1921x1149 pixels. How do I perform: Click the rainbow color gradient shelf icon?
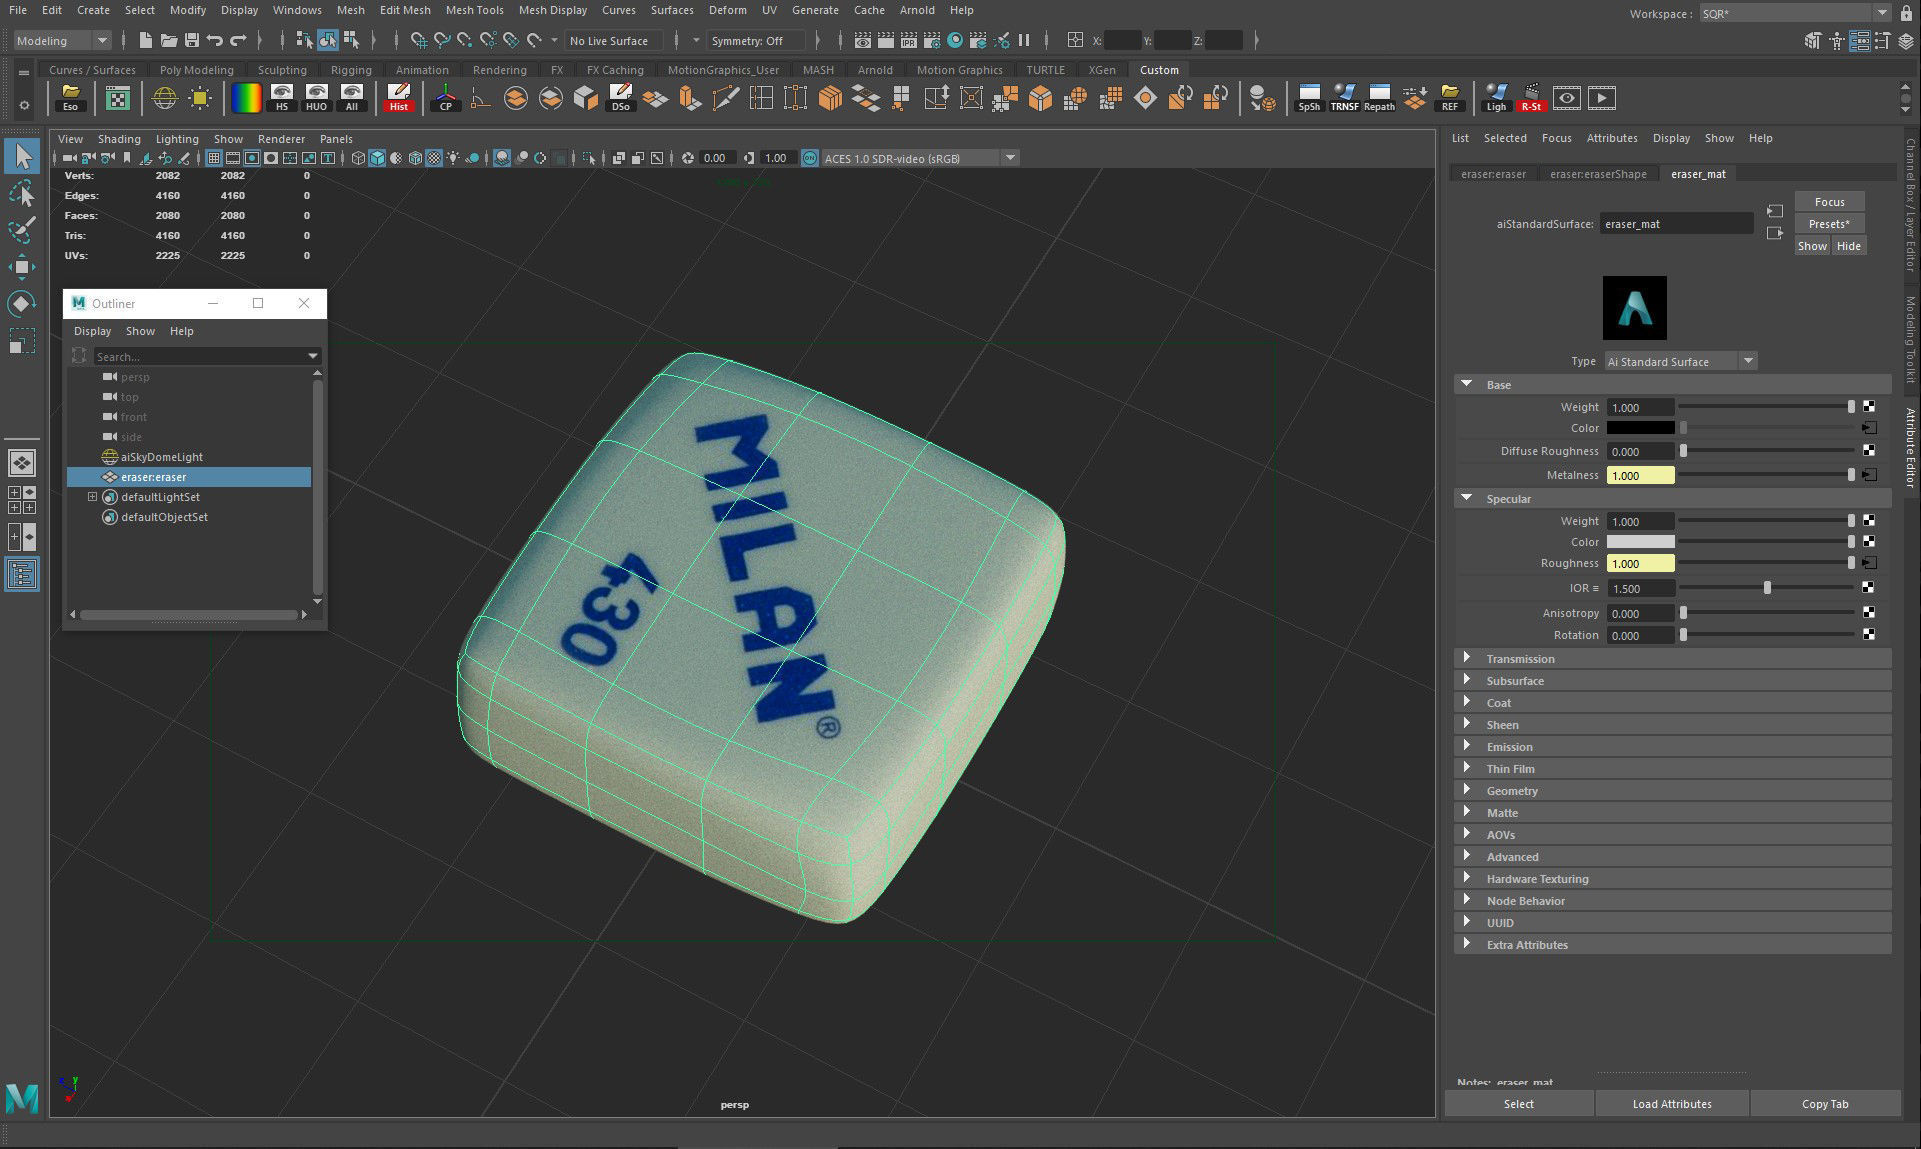[246, 98]
